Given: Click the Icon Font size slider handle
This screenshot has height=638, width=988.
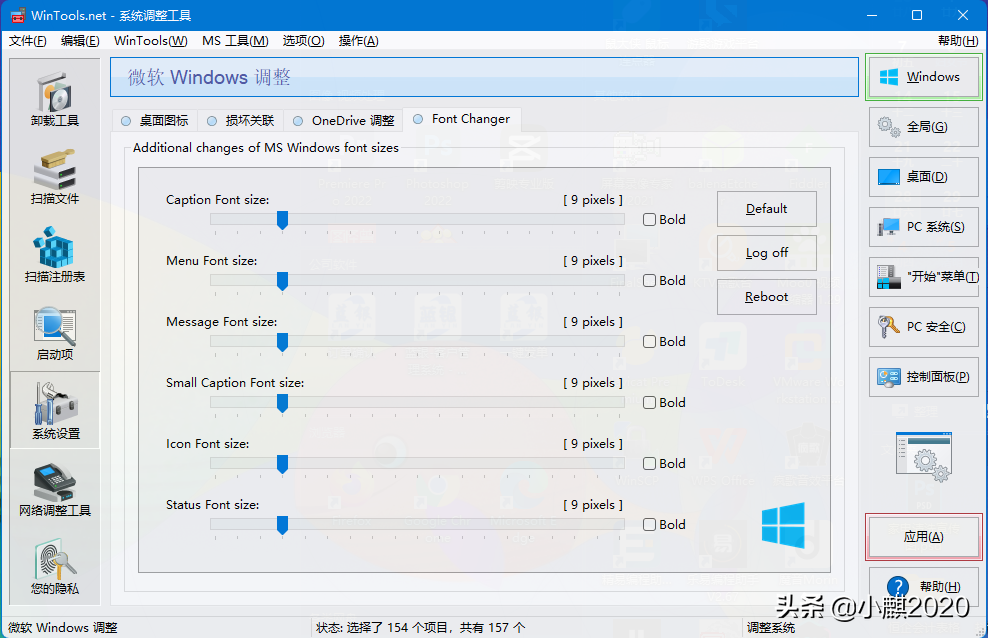Looking at the screenshot, I should (282, 465).
